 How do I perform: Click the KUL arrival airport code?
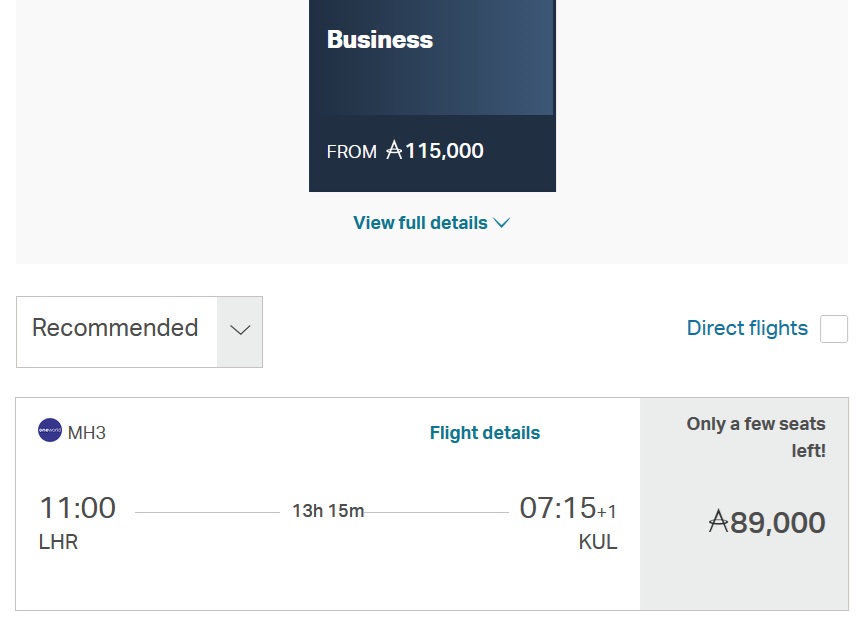click(x=597, y=542)
